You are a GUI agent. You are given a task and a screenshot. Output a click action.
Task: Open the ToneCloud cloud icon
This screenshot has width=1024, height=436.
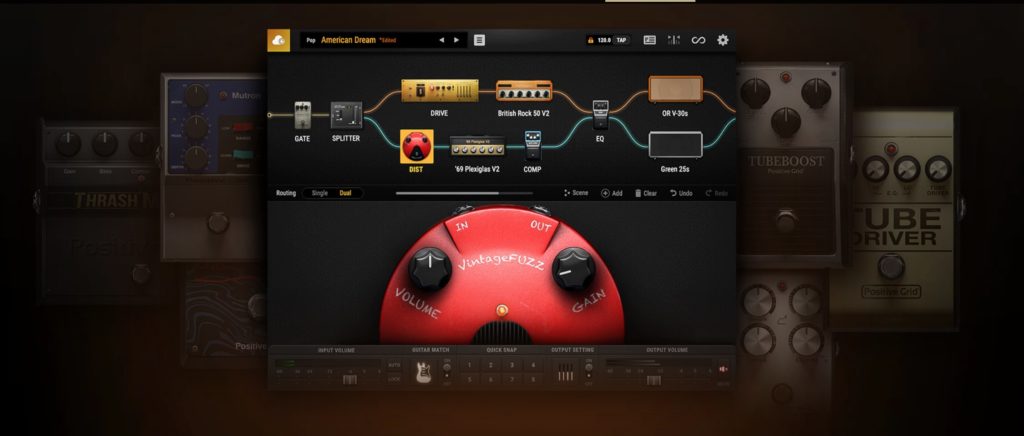tap(279, 40)
